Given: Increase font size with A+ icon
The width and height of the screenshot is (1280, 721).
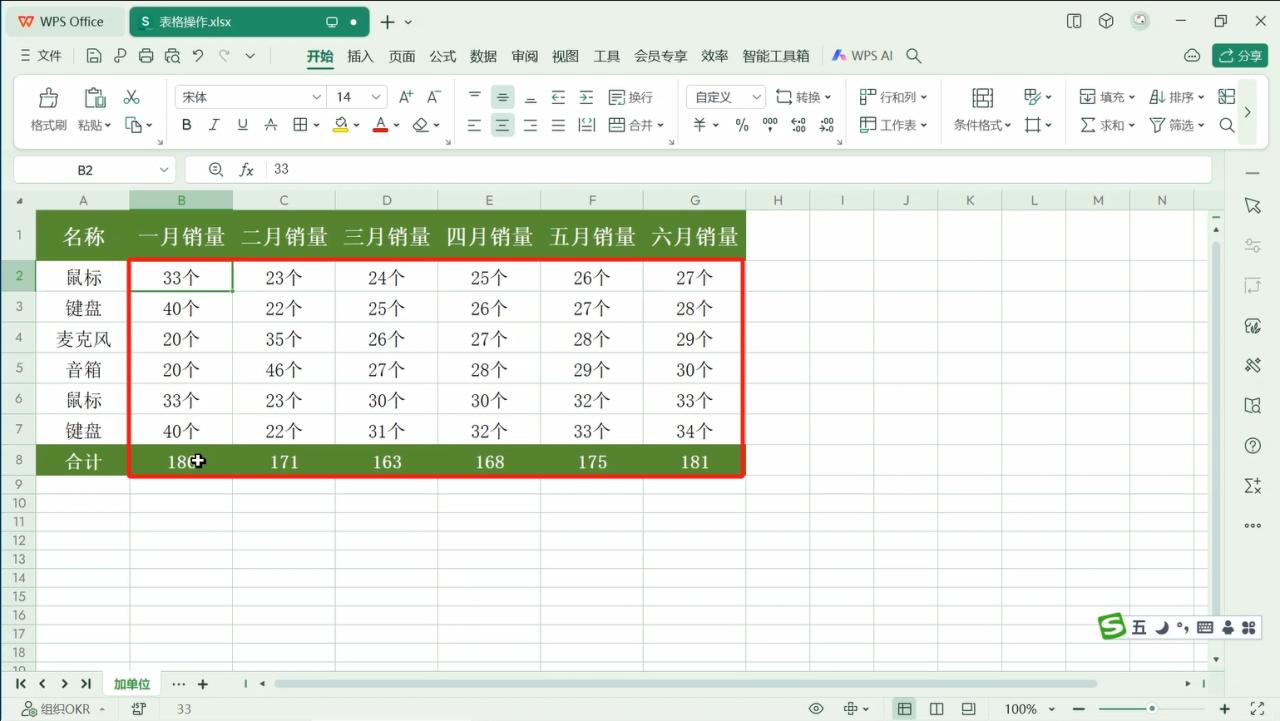Looking at the screenshot, I should pyautogui.click(x=406, y=97).
